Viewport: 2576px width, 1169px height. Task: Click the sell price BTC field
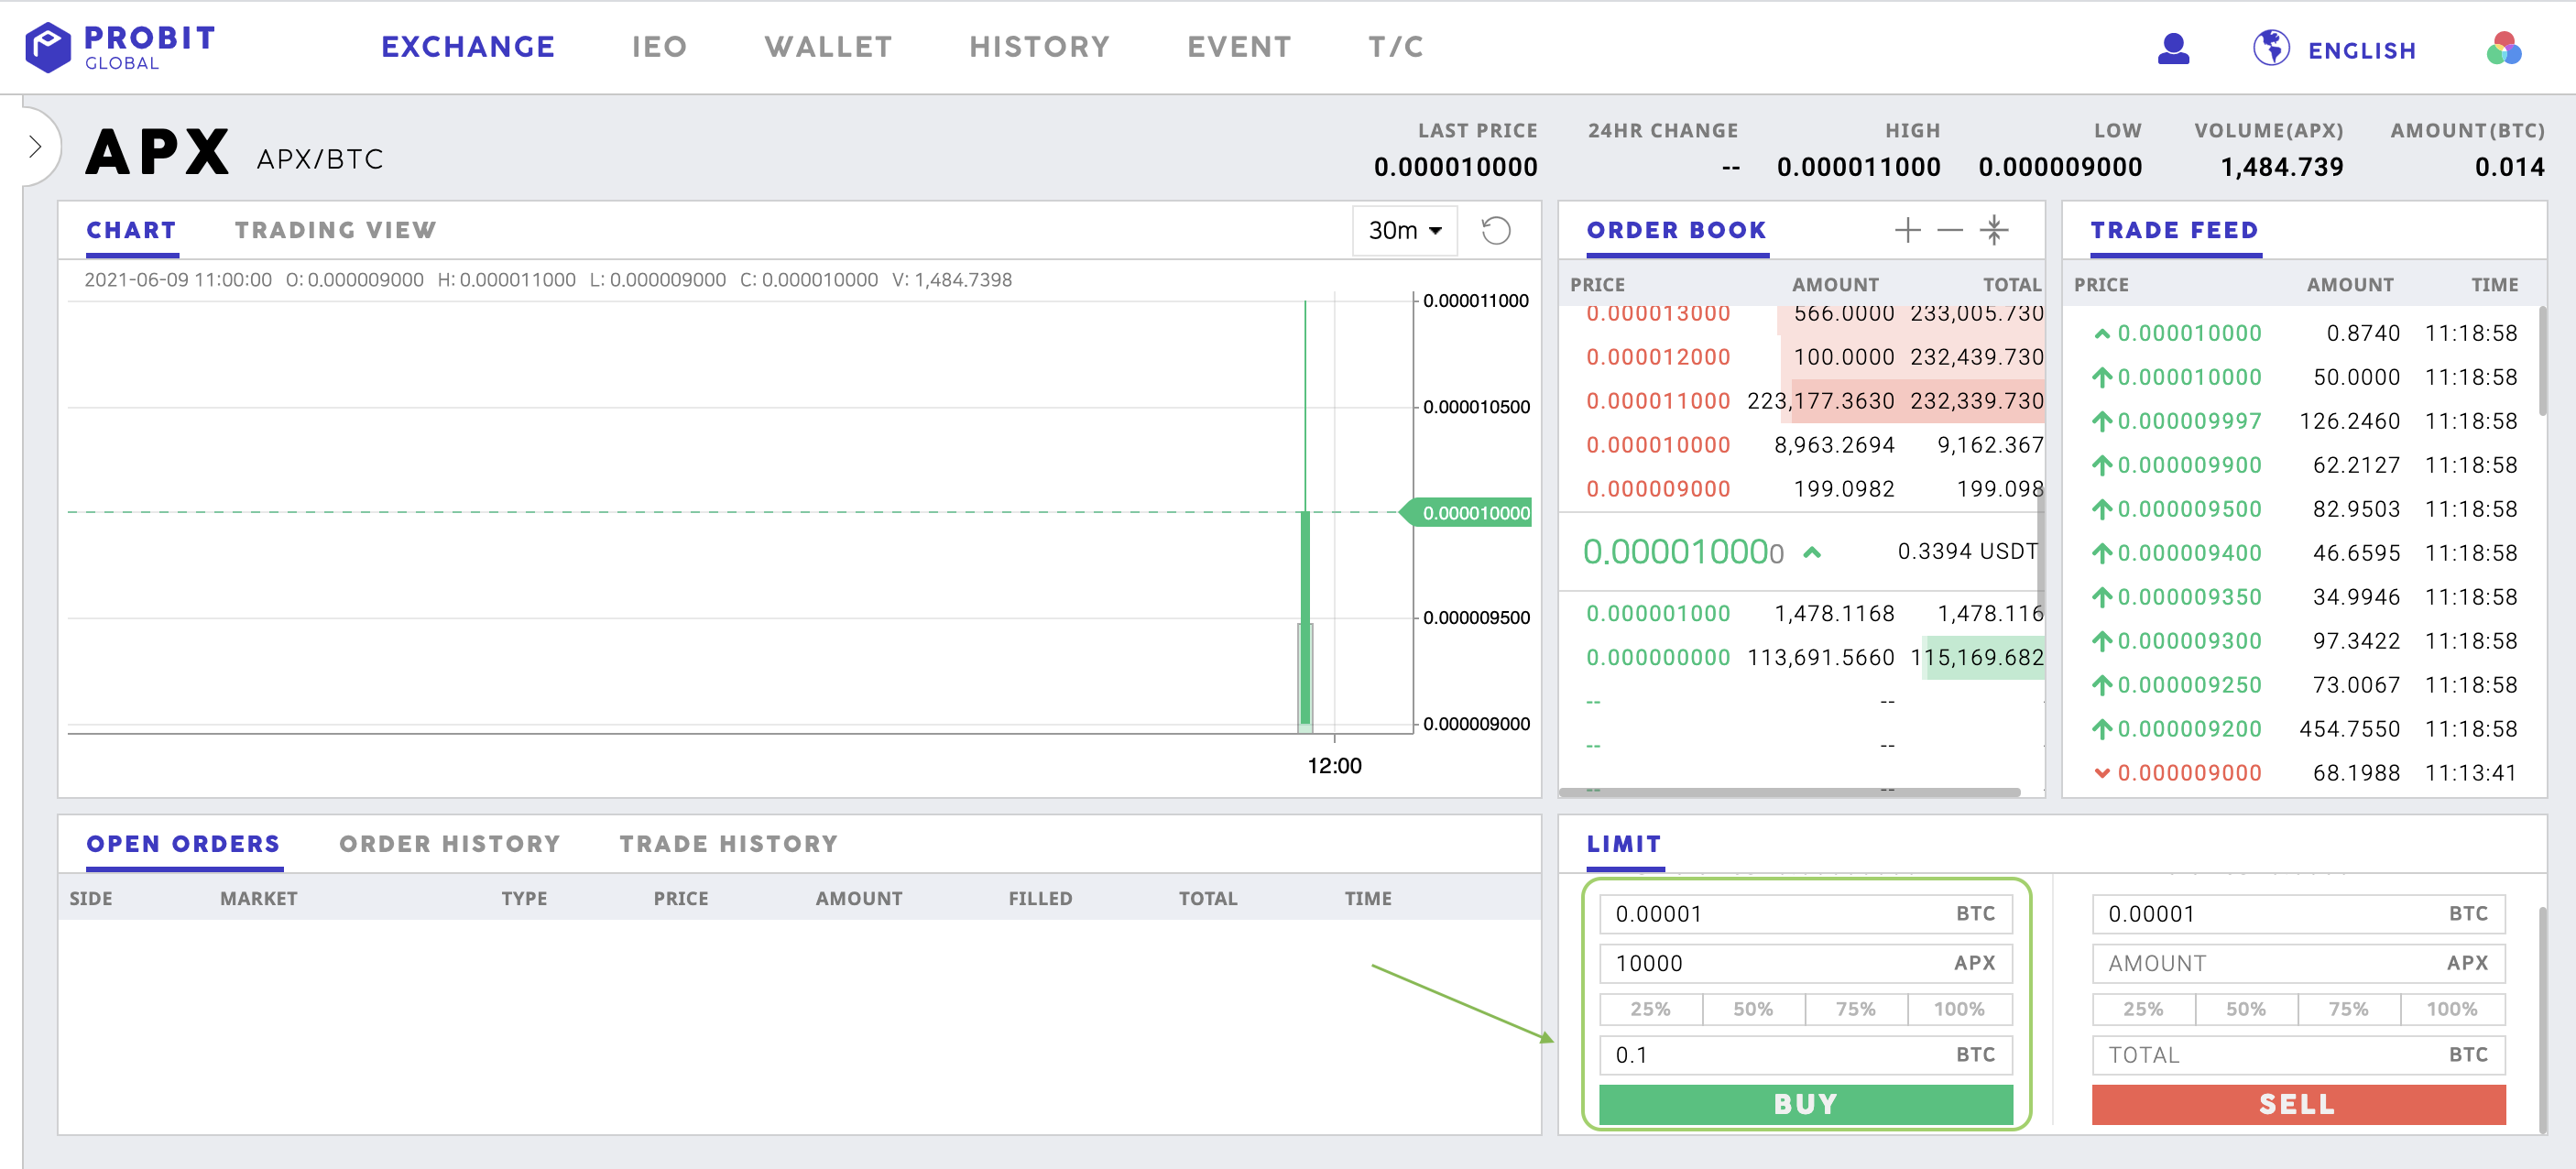2299,914
